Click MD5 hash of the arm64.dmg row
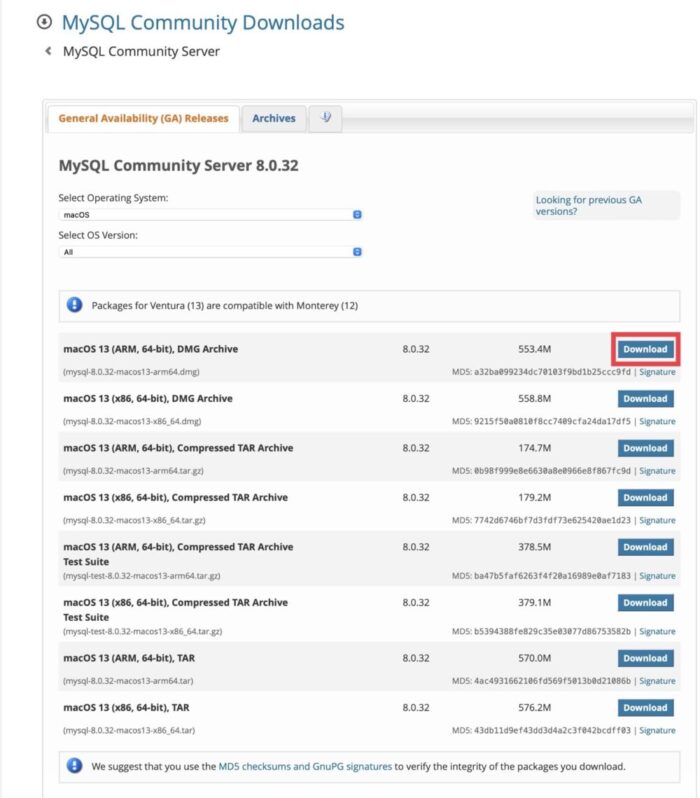 coord(552,372)
